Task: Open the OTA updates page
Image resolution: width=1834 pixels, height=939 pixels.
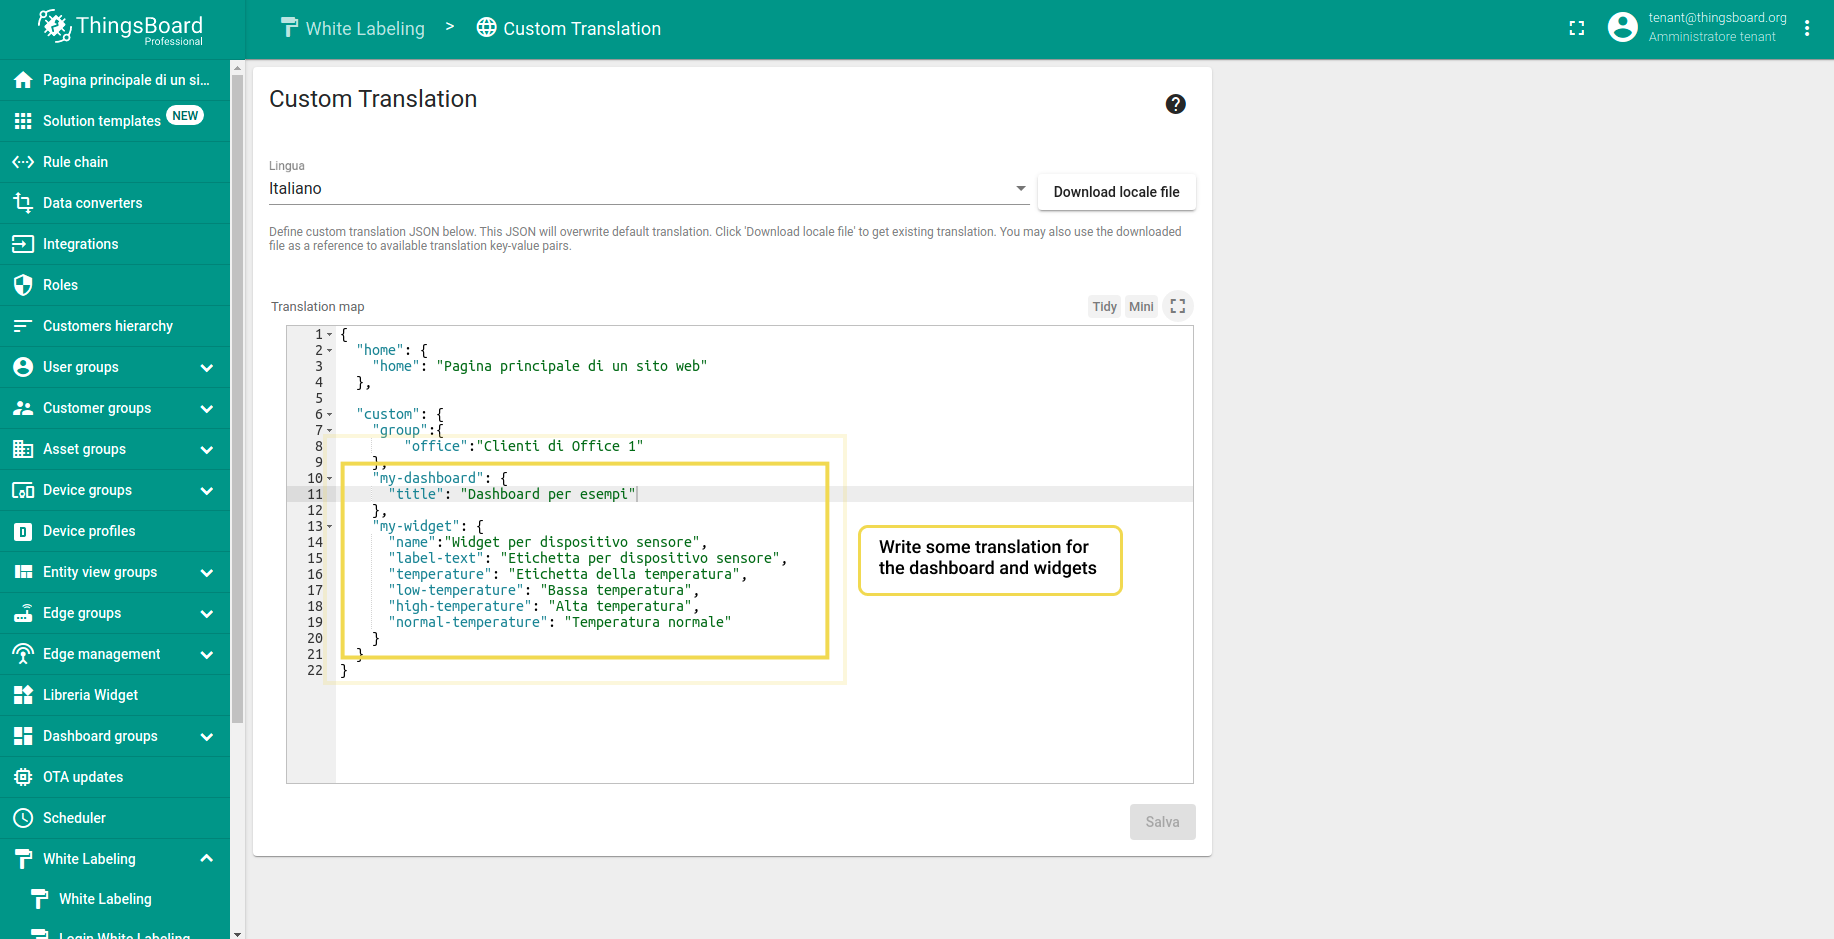Action: pos(83,777)
